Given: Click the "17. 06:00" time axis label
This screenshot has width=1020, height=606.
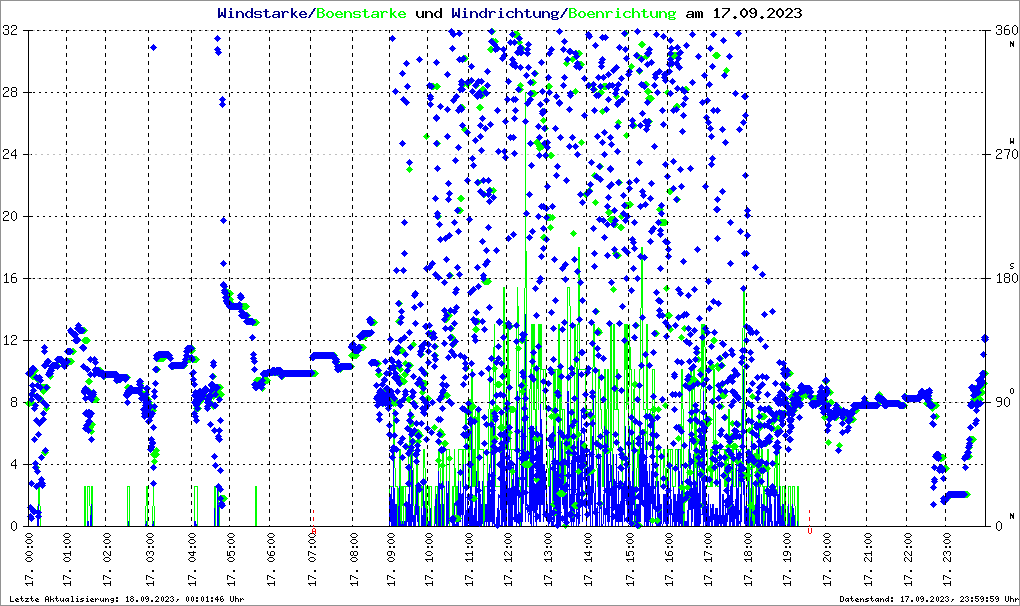Looking at the screenshot, I should pyautogui.click(x=271, y=559).
